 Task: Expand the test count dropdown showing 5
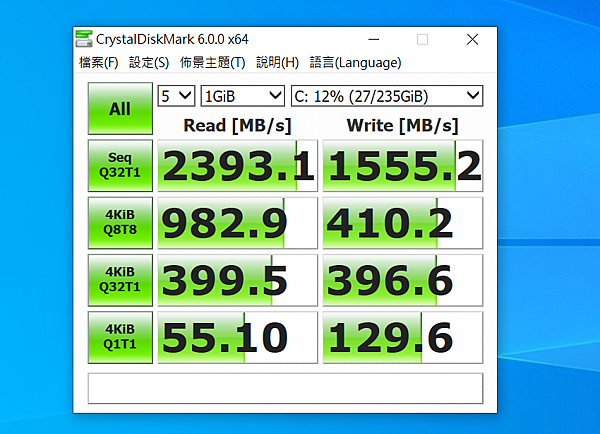176,96
